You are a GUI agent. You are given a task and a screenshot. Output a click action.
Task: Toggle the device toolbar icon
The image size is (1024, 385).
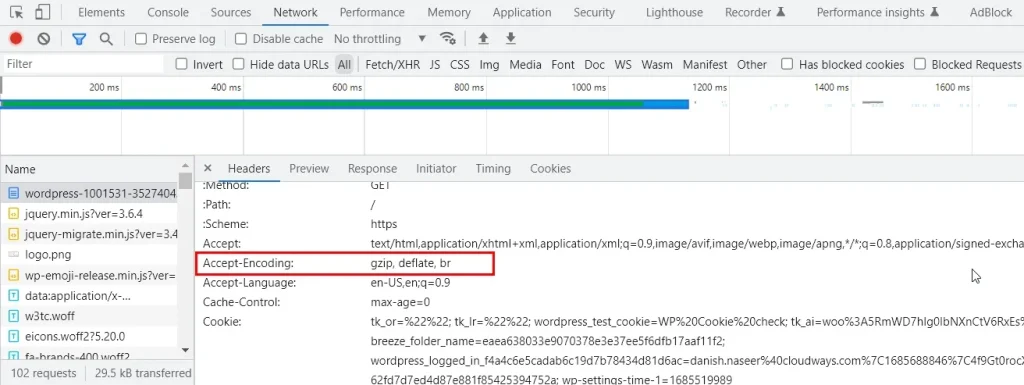pos(42,12)
